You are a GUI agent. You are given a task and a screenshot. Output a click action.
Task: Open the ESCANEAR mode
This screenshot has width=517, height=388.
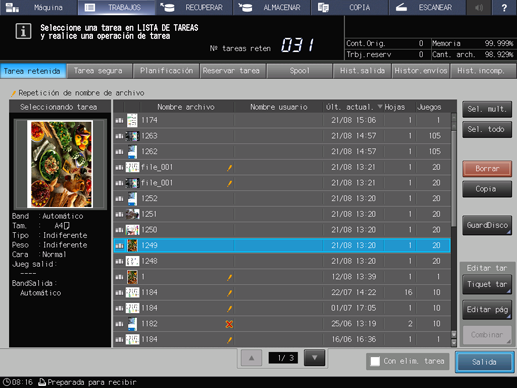point(427,7)
